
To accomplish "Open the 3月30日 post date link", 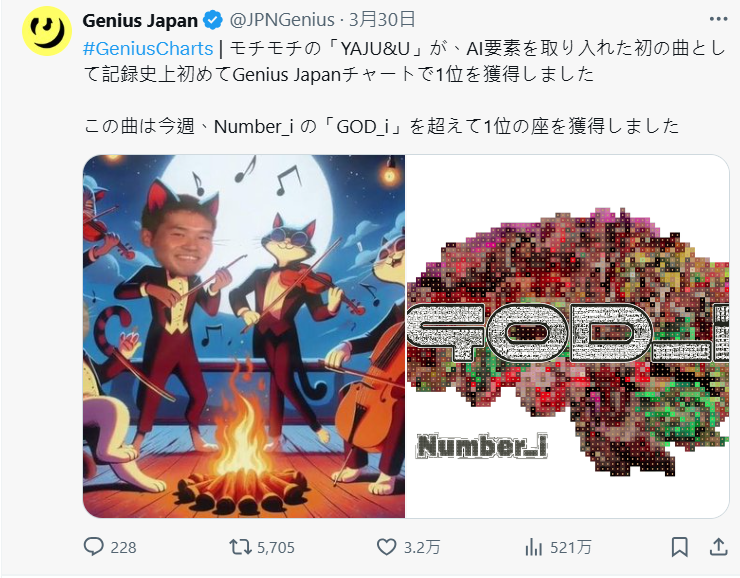I will coord(382,20).
